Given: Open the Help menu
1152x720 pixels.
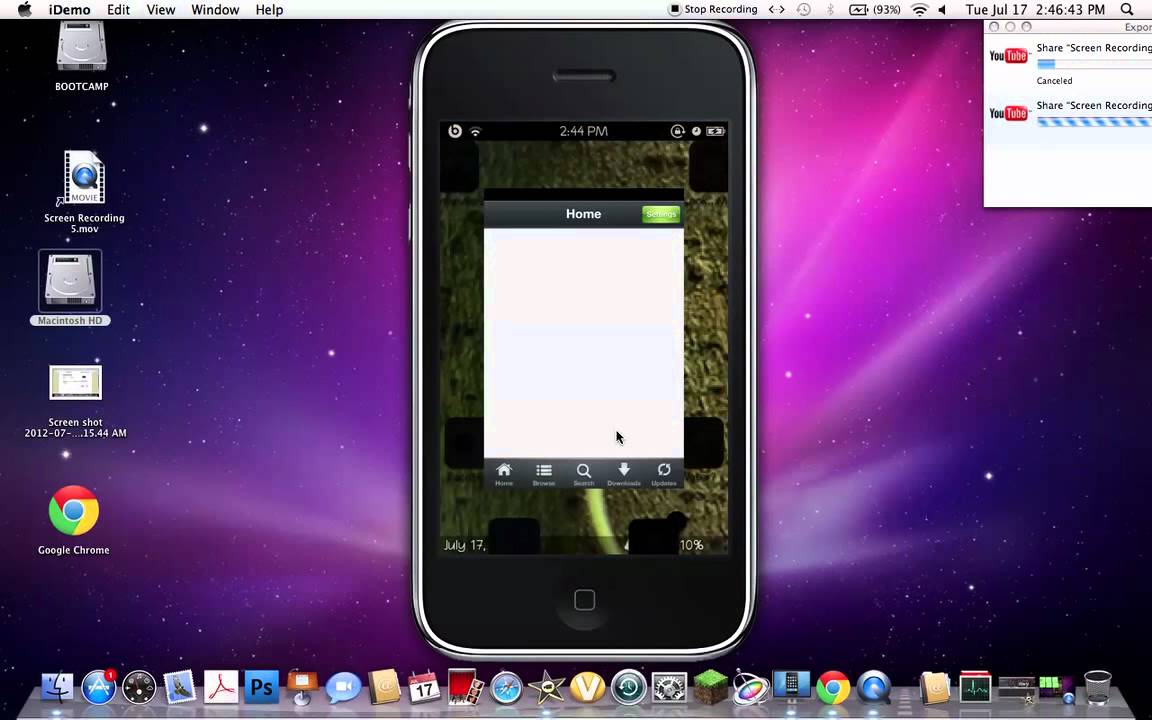Looking at the screenshot, I should pyautogui.click(x=269, y=10).
